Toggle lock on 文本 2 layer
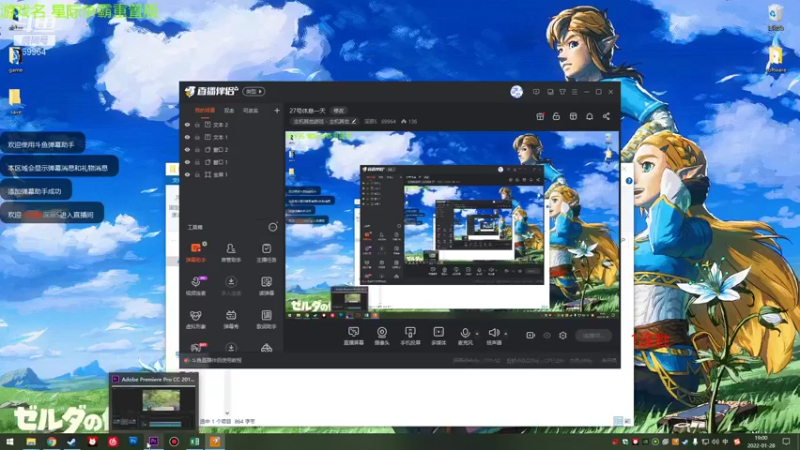The image size is (800, 450). [197, 124]
